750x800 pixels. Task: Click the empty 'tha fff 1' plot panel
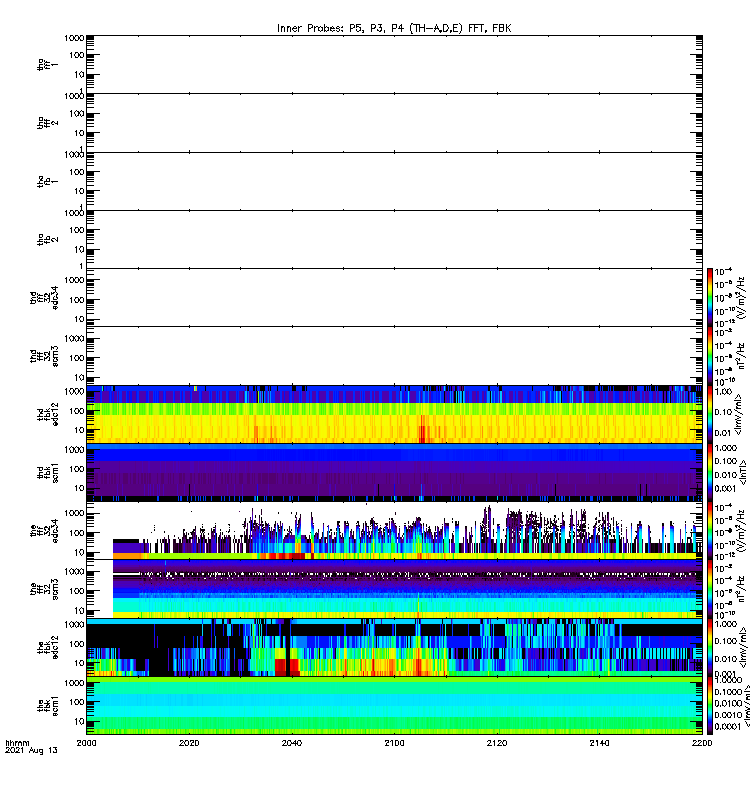coord(394,64)
